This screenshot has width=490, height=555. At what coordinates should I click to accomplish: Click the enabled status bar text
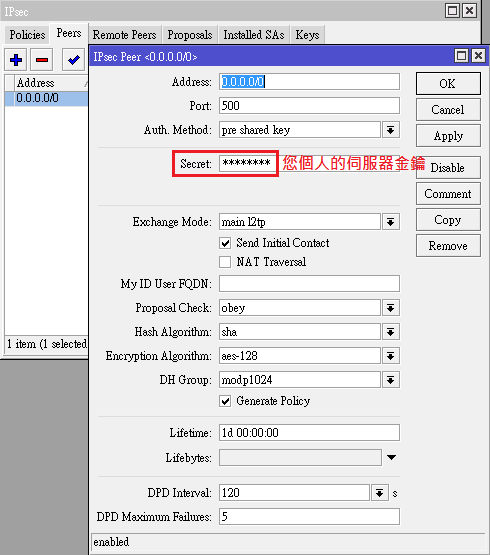click(x=111, y=542)
